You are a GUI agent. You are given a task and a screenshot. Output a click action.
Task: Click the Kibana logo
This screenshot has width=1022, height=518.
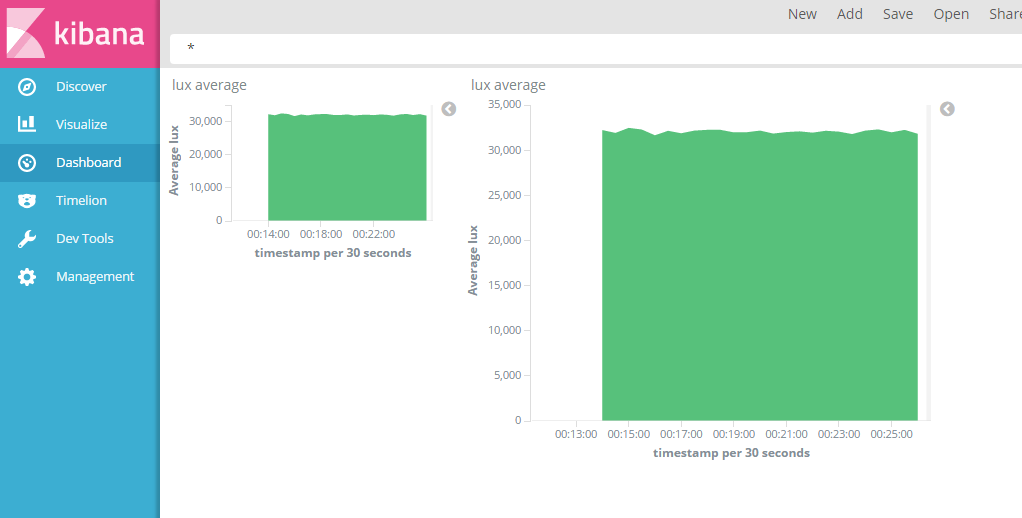[78, 33]
